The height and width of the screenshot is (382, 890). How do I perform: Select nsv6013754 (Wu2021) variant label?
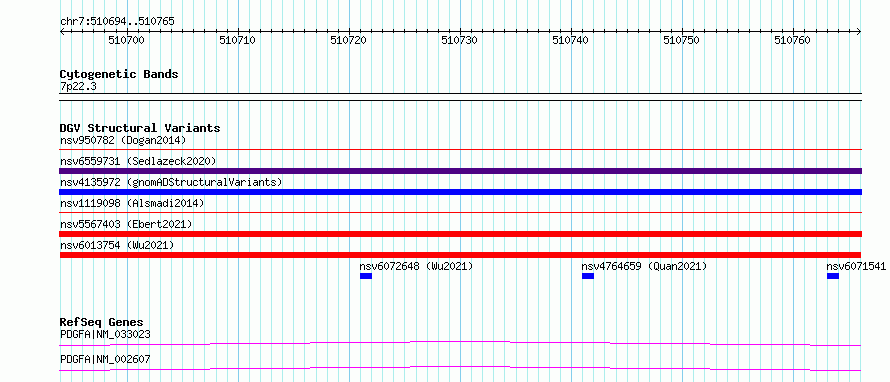click(117, 245)
